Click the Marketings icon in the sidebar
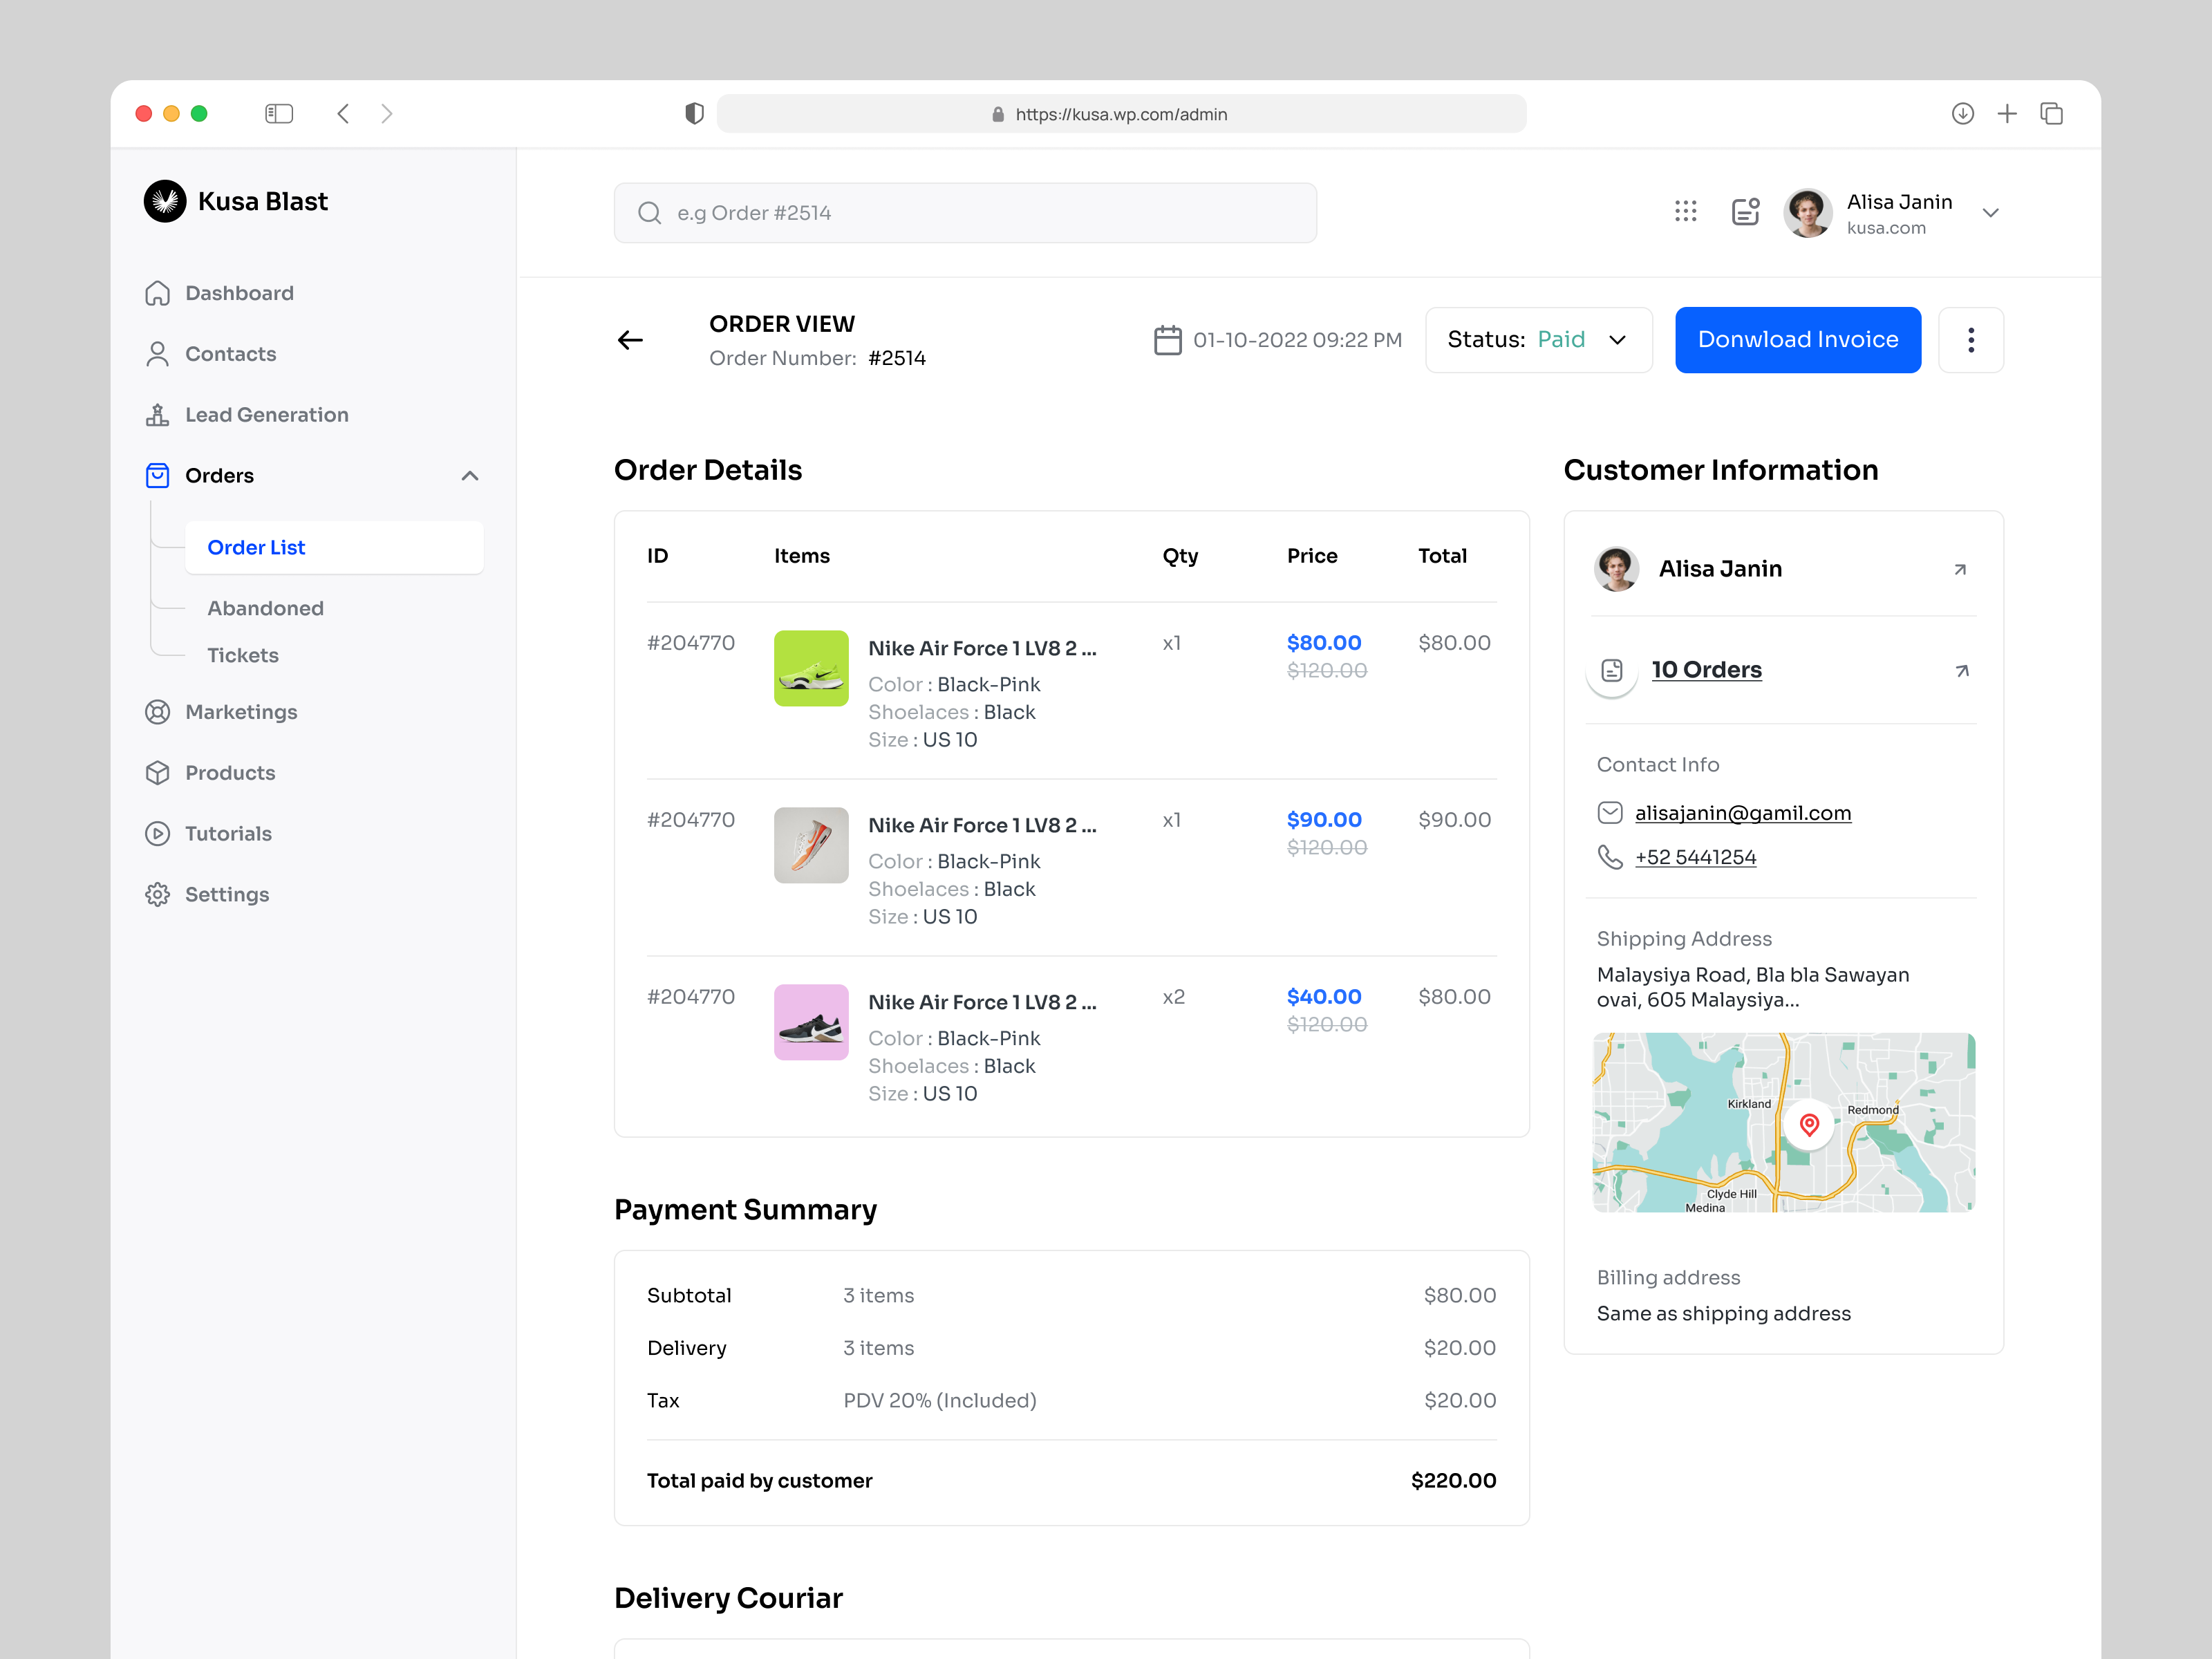 (x=157, y=711)
